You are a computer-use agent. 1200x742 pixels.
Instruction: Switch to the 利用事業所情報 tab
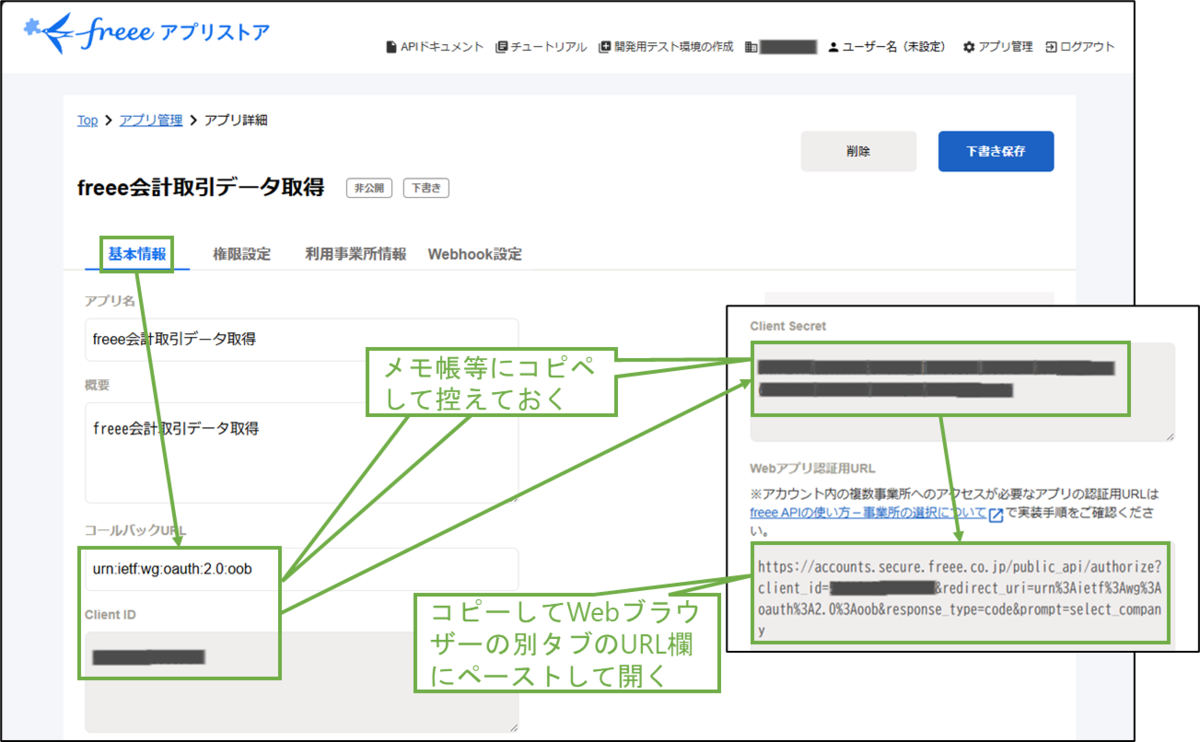tap(356, 254)
